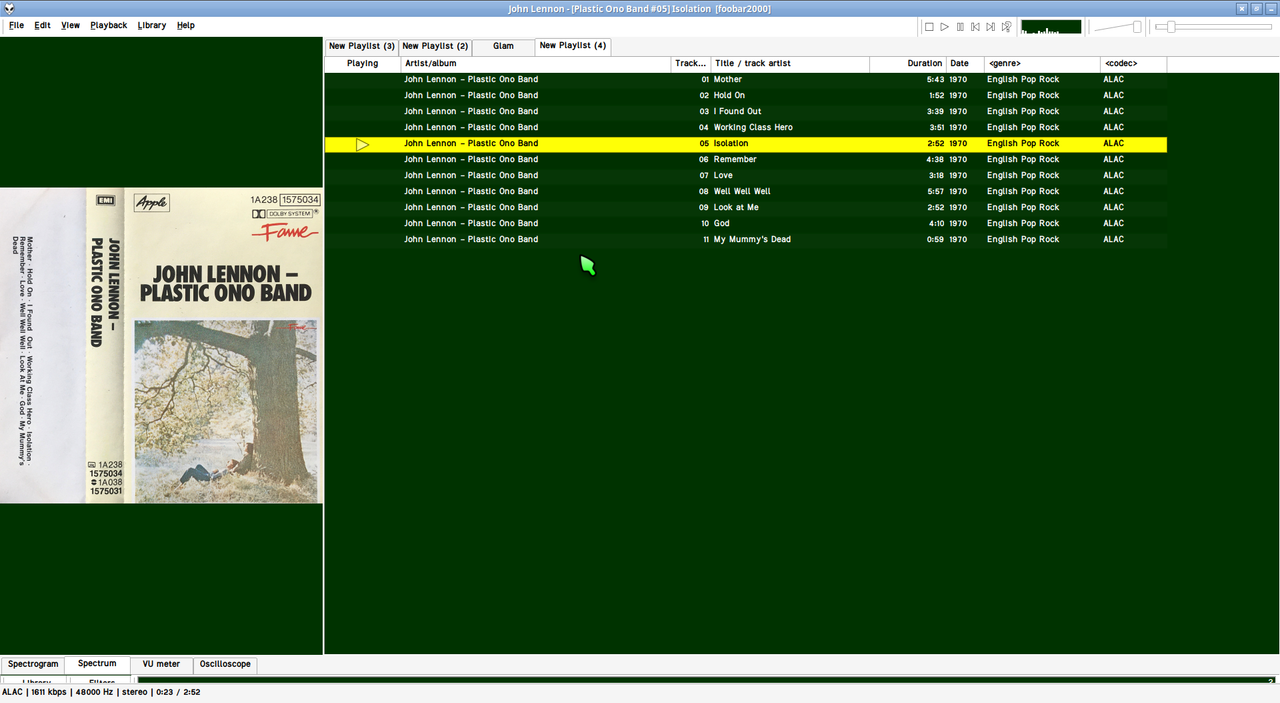Click the English Pop Rock genre in Hold On row

pos(1023,96)
